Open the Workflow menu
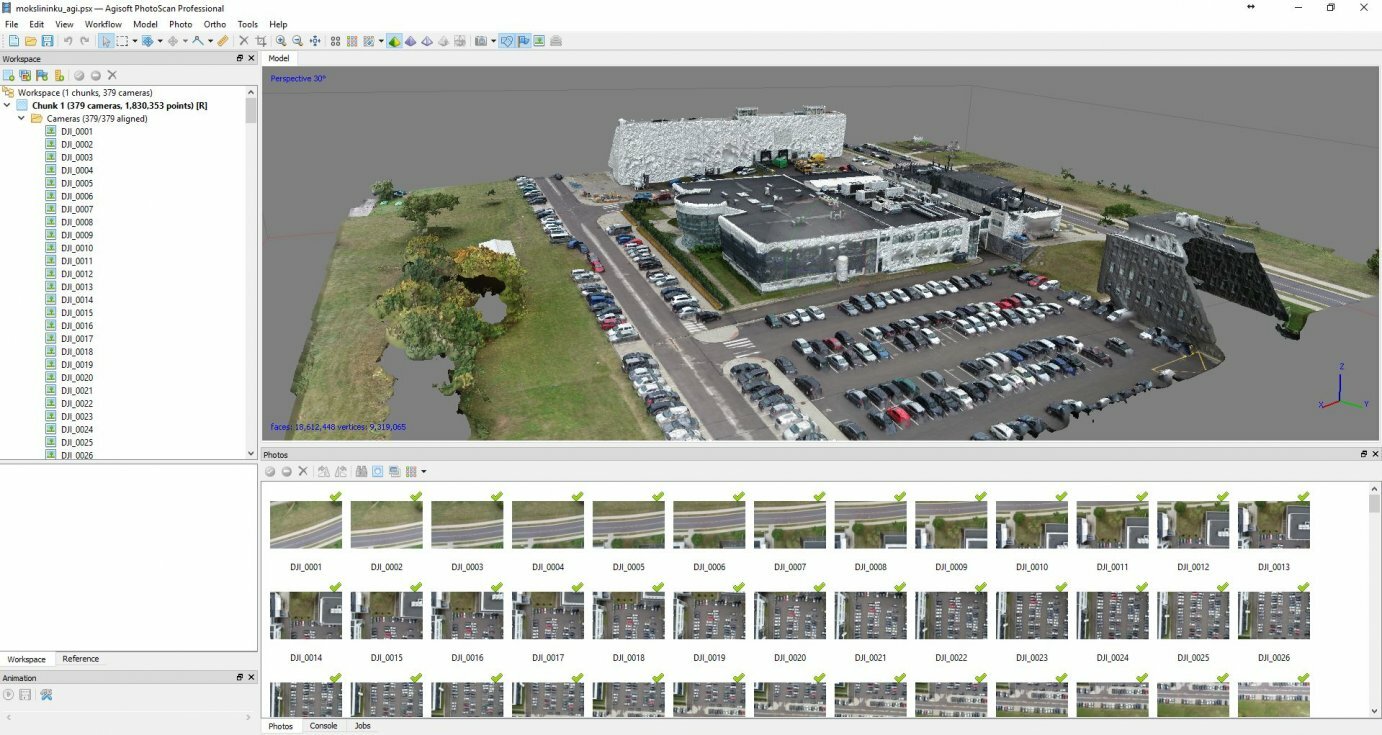This screenshot has height=735, width=1382. click(x=103, y=24)
